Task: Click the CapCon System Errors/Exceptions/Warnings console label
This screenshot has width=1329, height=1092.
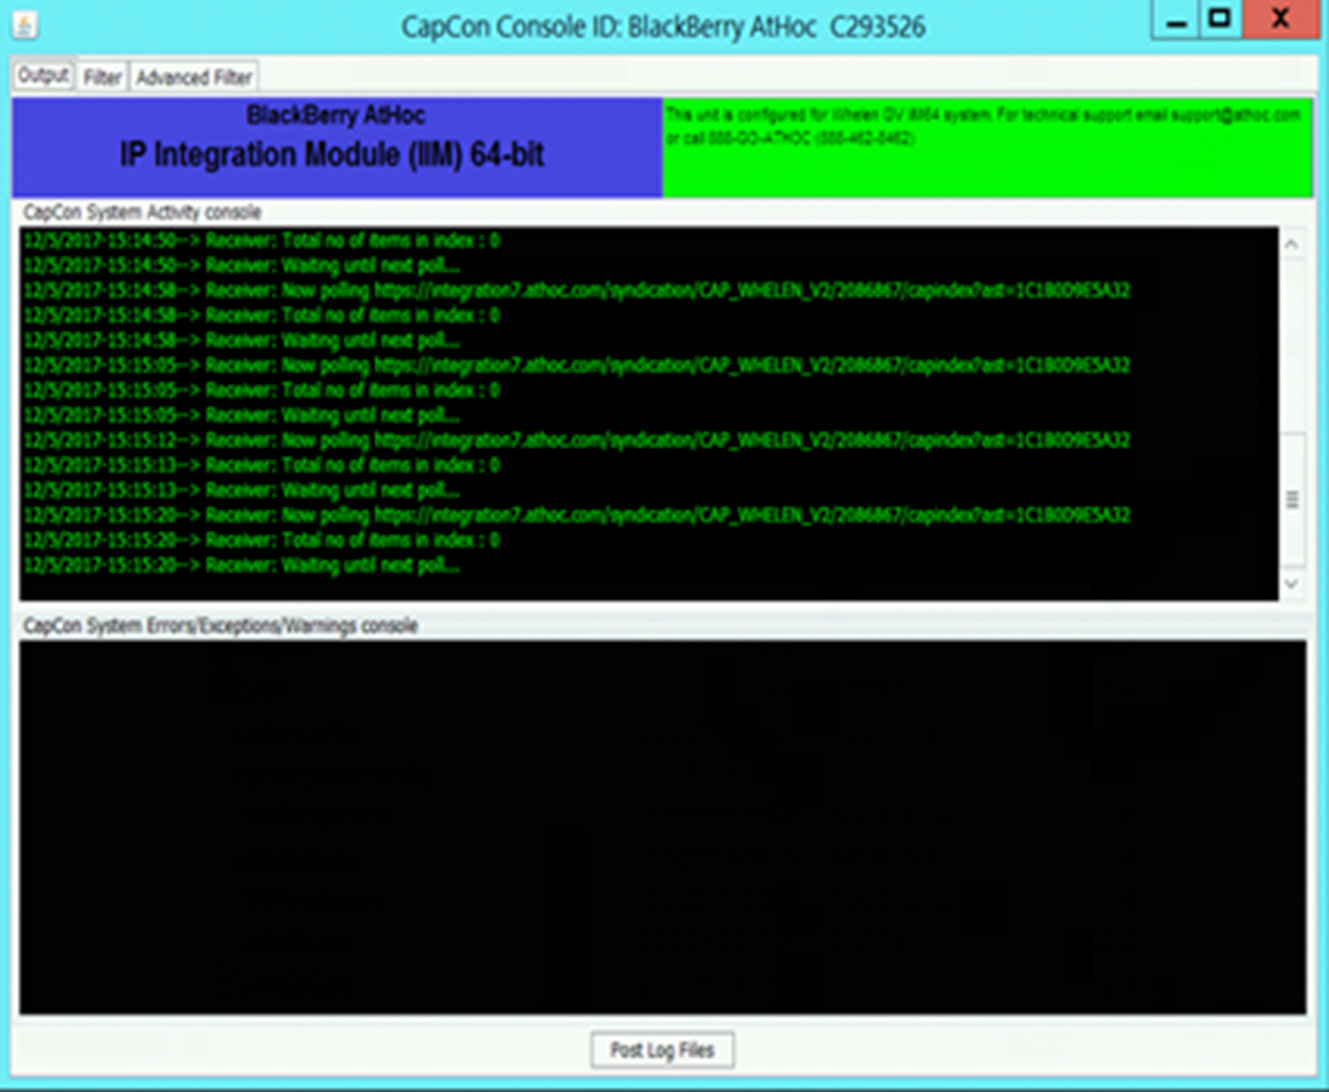Action: 220,626
